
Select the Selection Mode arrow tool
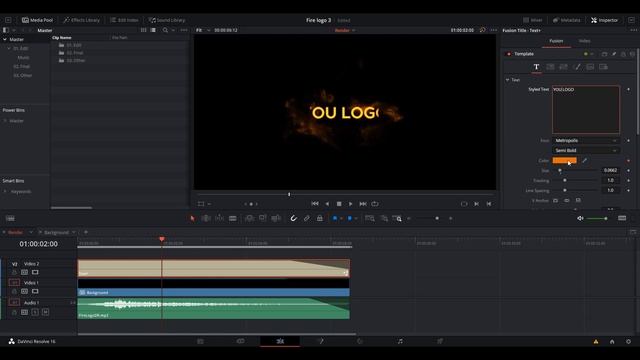(x=192, y=218)
